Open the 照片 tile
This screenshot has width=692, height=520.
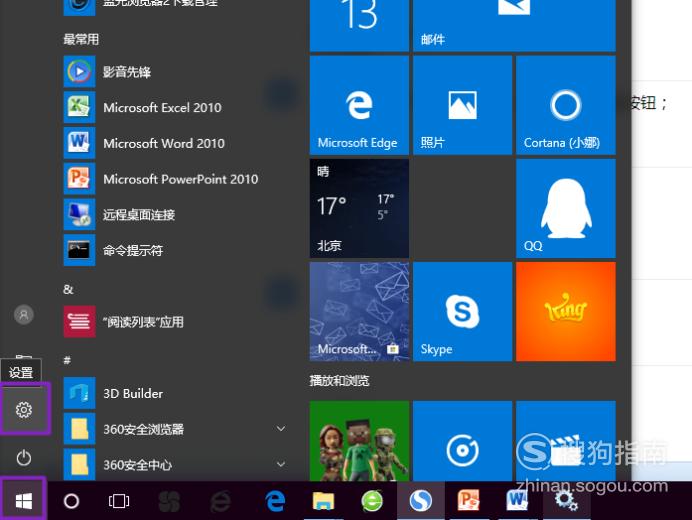tap(463, 105)
